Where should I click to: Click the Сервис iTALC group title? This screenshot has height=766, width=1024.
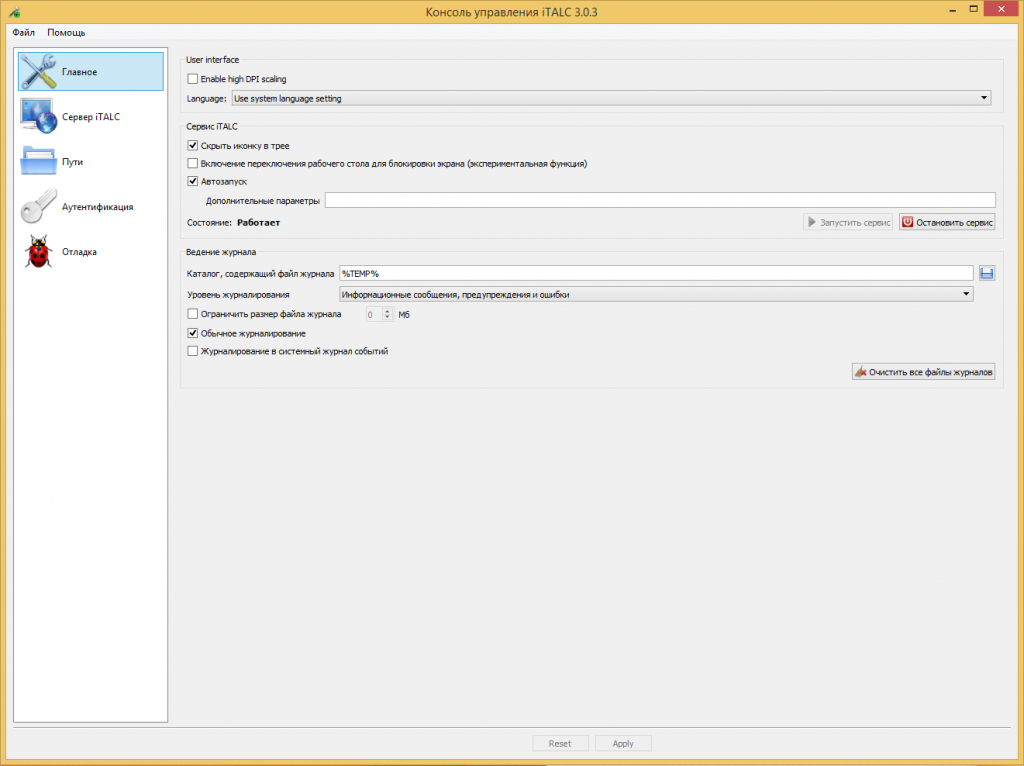[212, 127]
